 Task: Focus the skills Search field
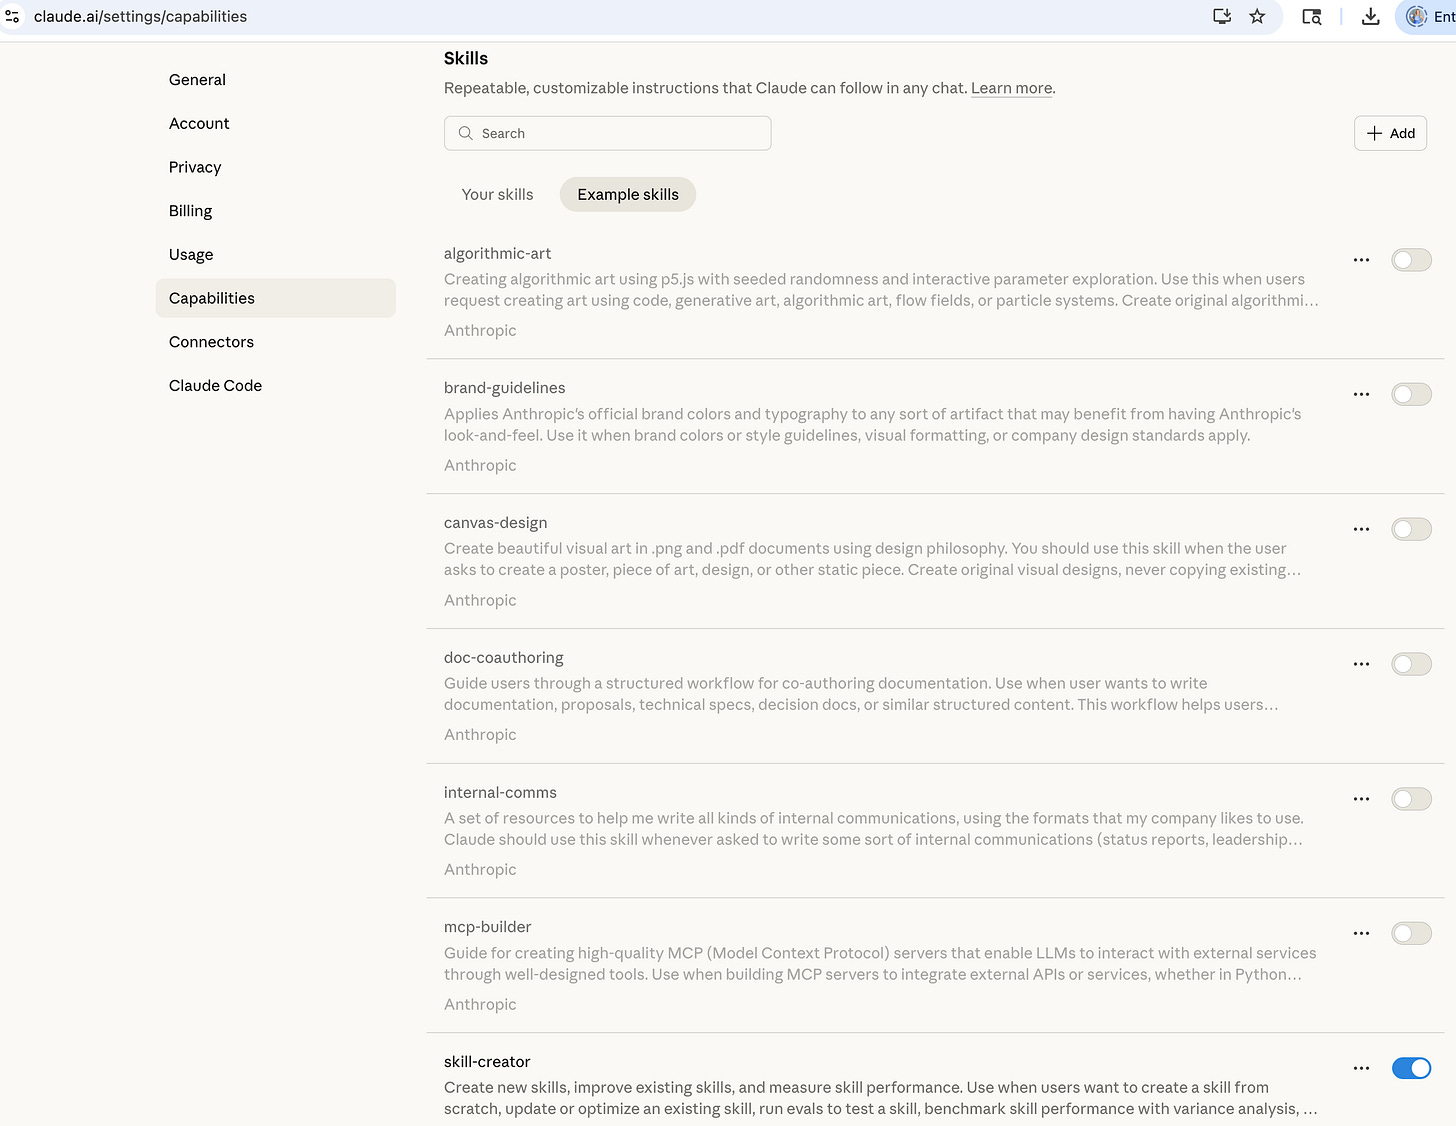[x=607, y=133]
